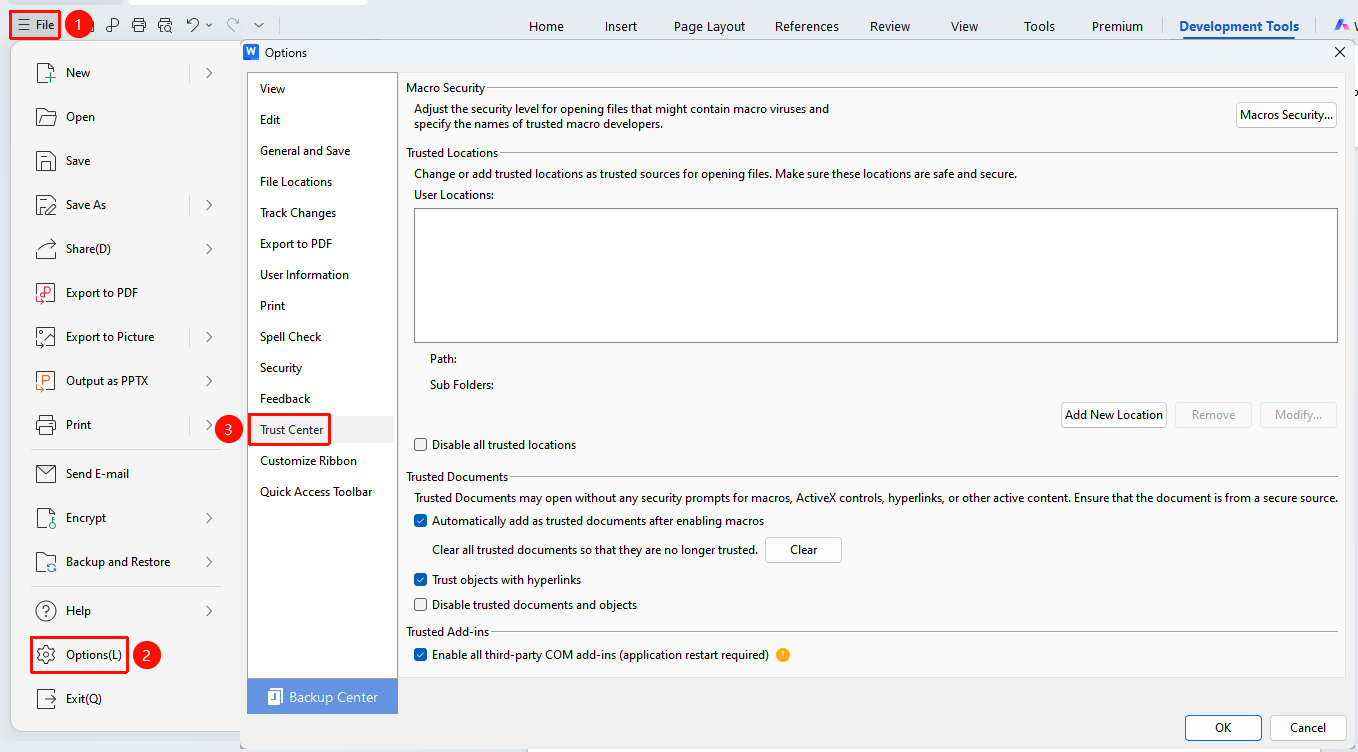The image size is (1358, 752).
Task: Click the Send E-mail envelope icon
Action: pos(46,474)
